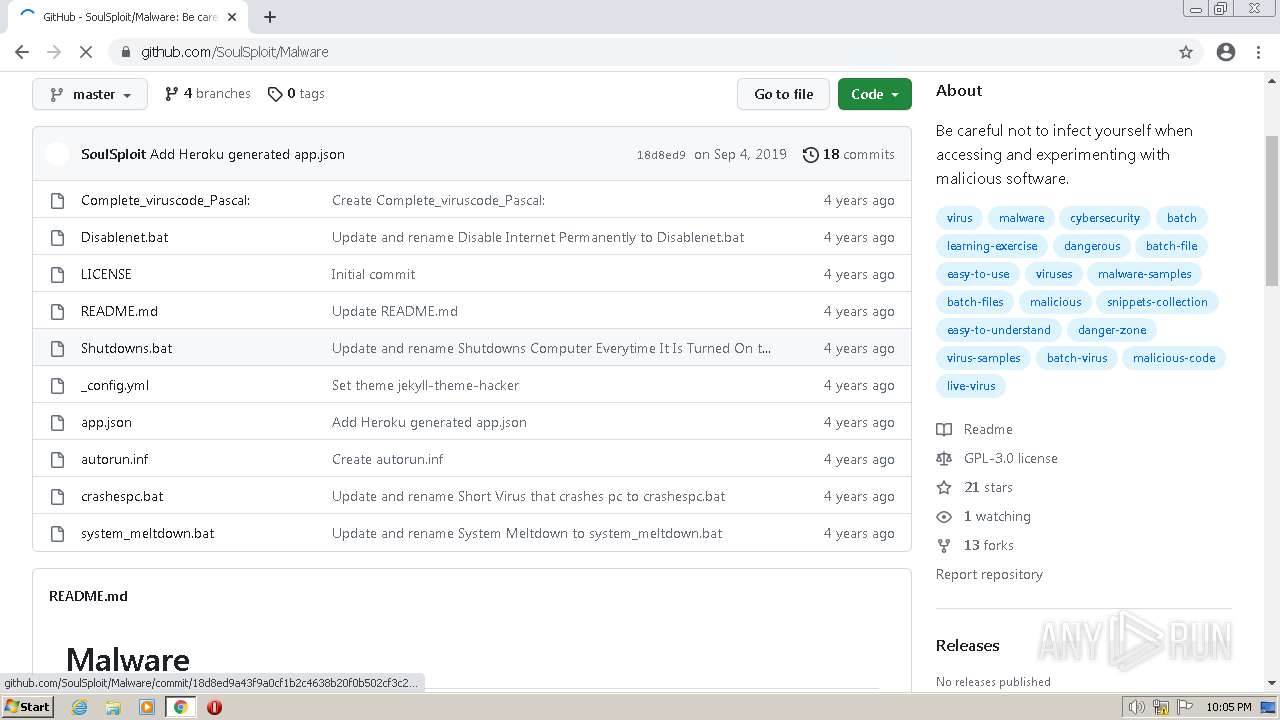
Task: Select the snippets-collection topic tag
Action: [1157, 302]
